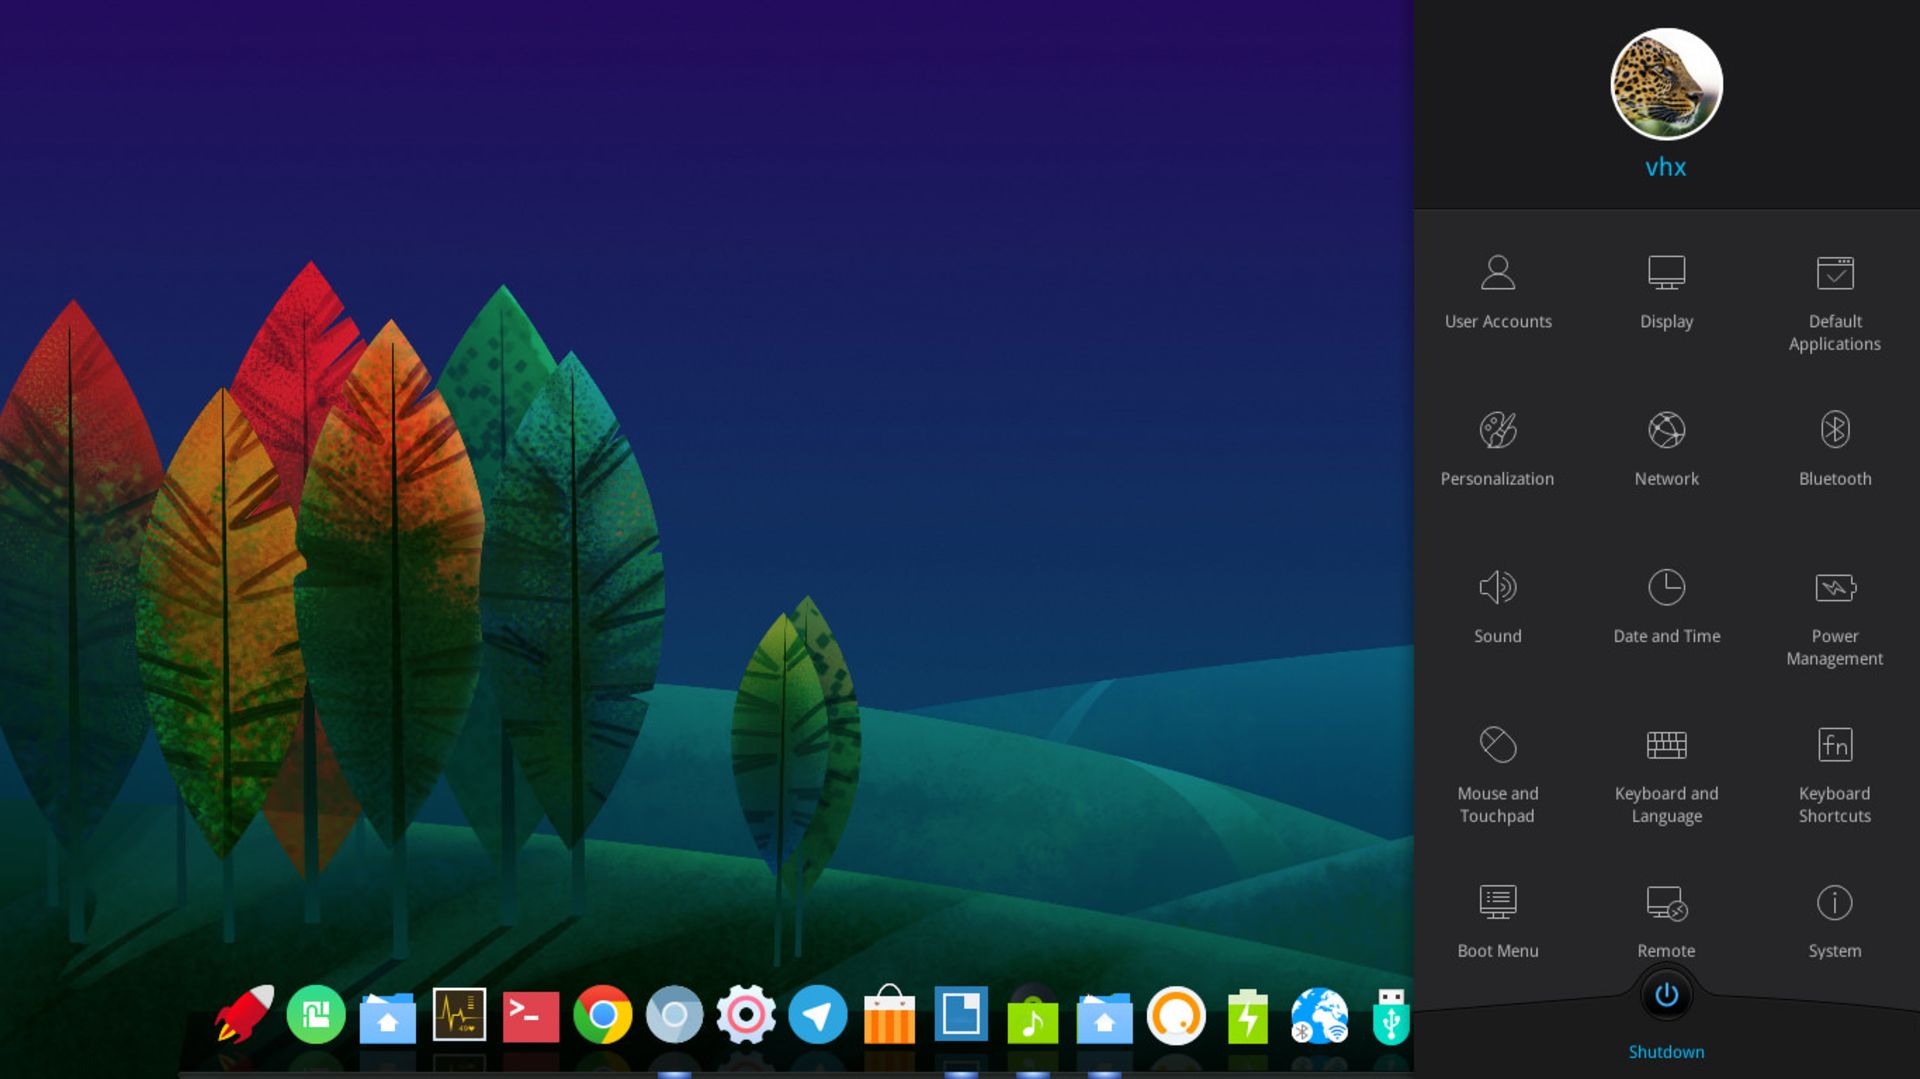The height and width of the screenshot is (1079, 1920).
Task: Open the Terminal from the dock
Action: click(x=530, y=1015)
